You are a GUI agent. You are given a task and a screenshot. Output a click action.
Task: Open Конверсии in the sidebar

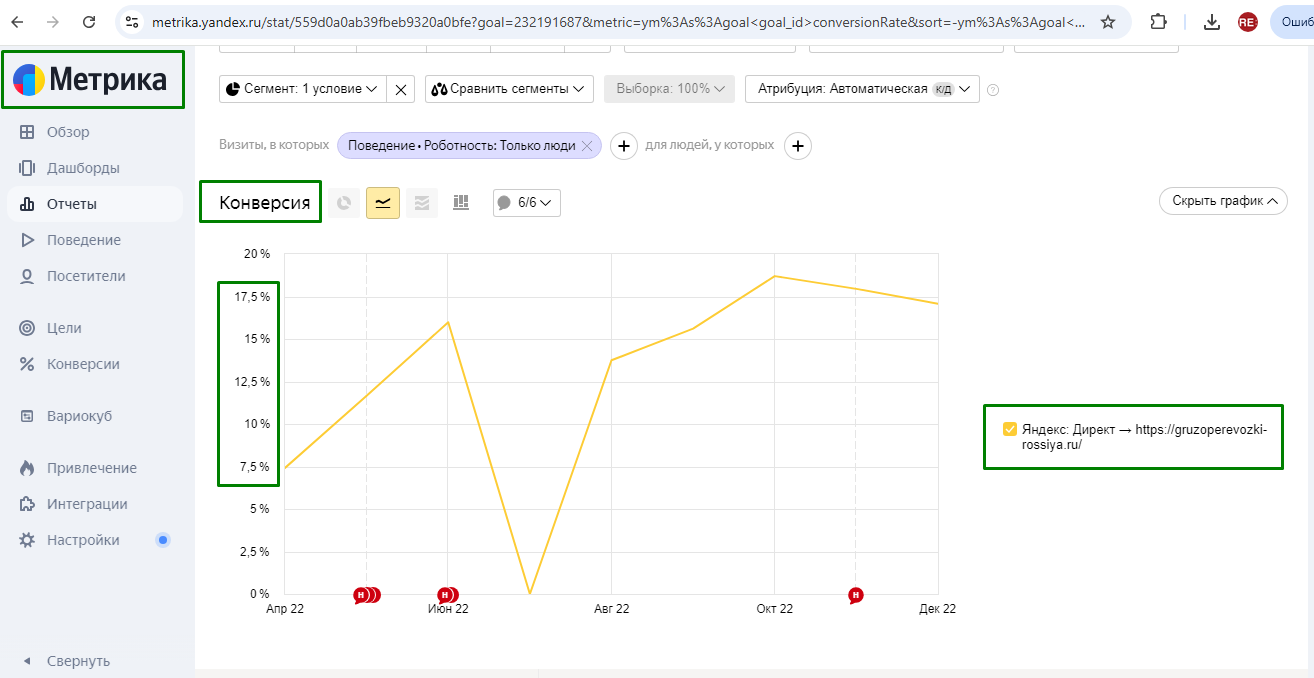83,364
